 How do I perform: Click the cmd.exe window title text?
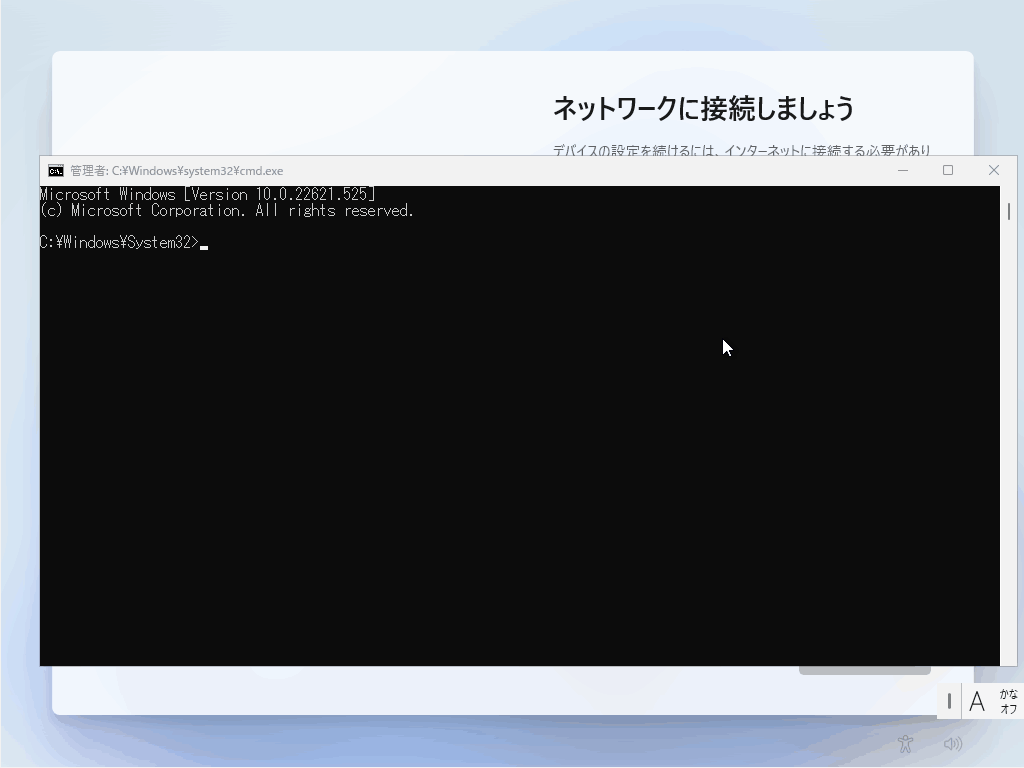[x=177, y=170]
